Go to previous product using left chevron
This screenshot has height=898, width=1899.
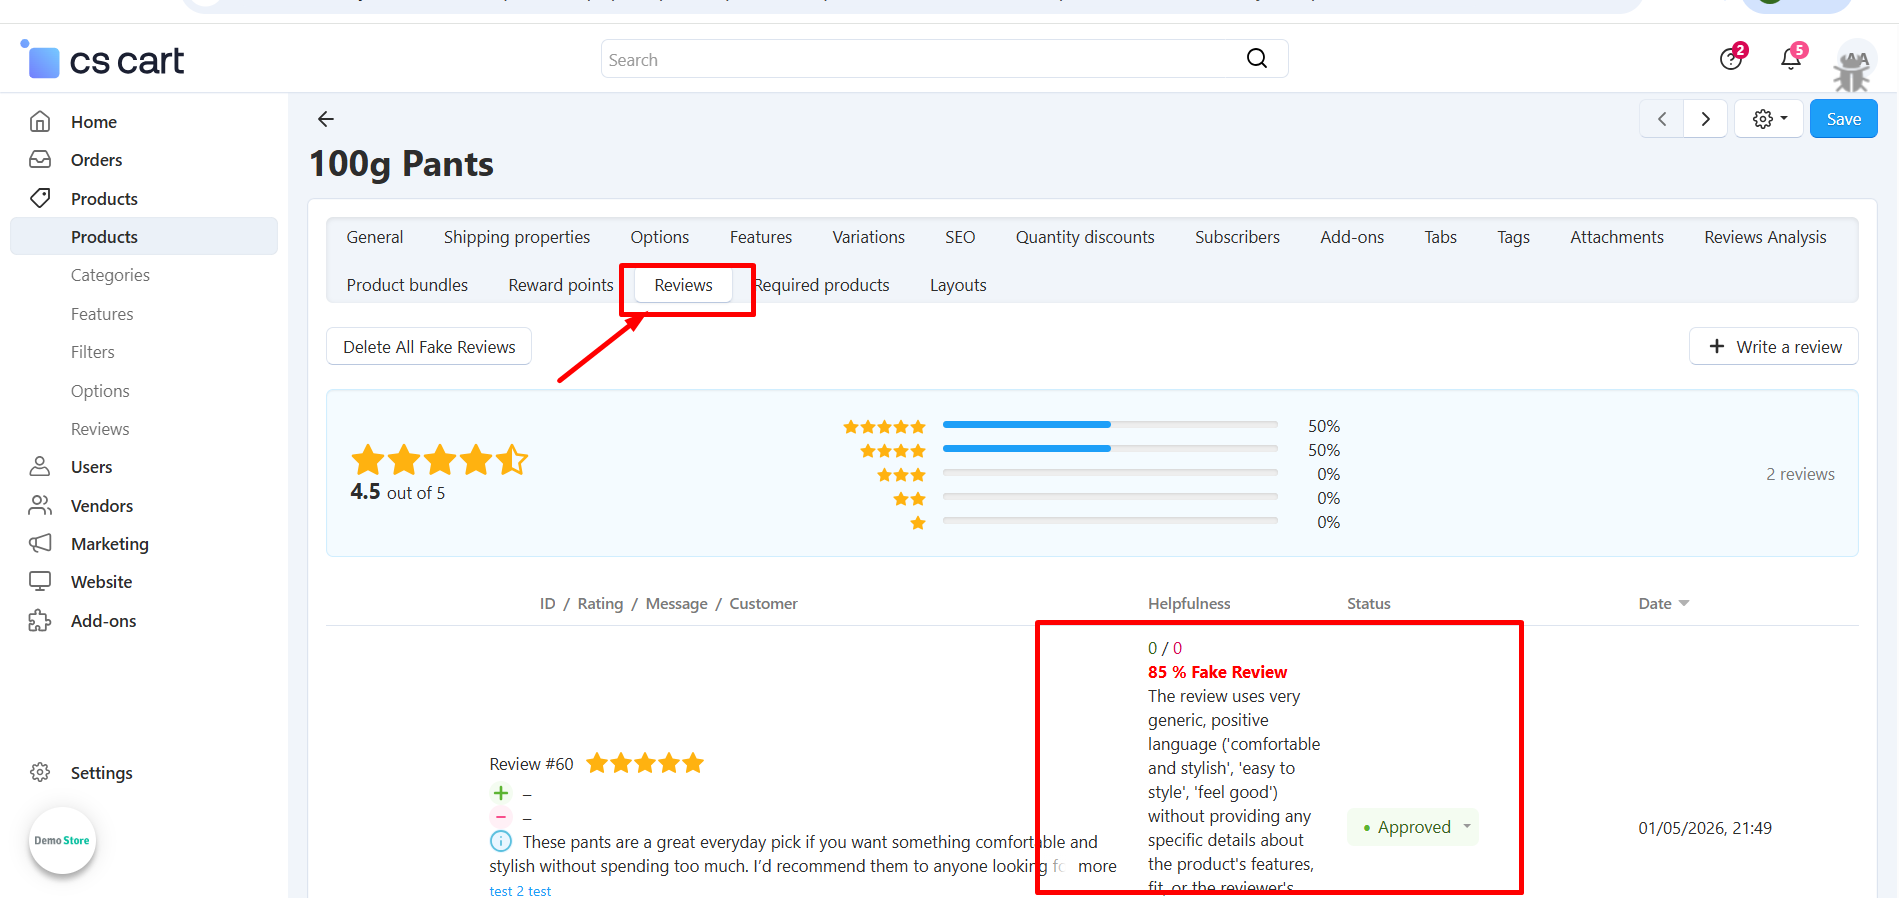tap(1662, 119)
